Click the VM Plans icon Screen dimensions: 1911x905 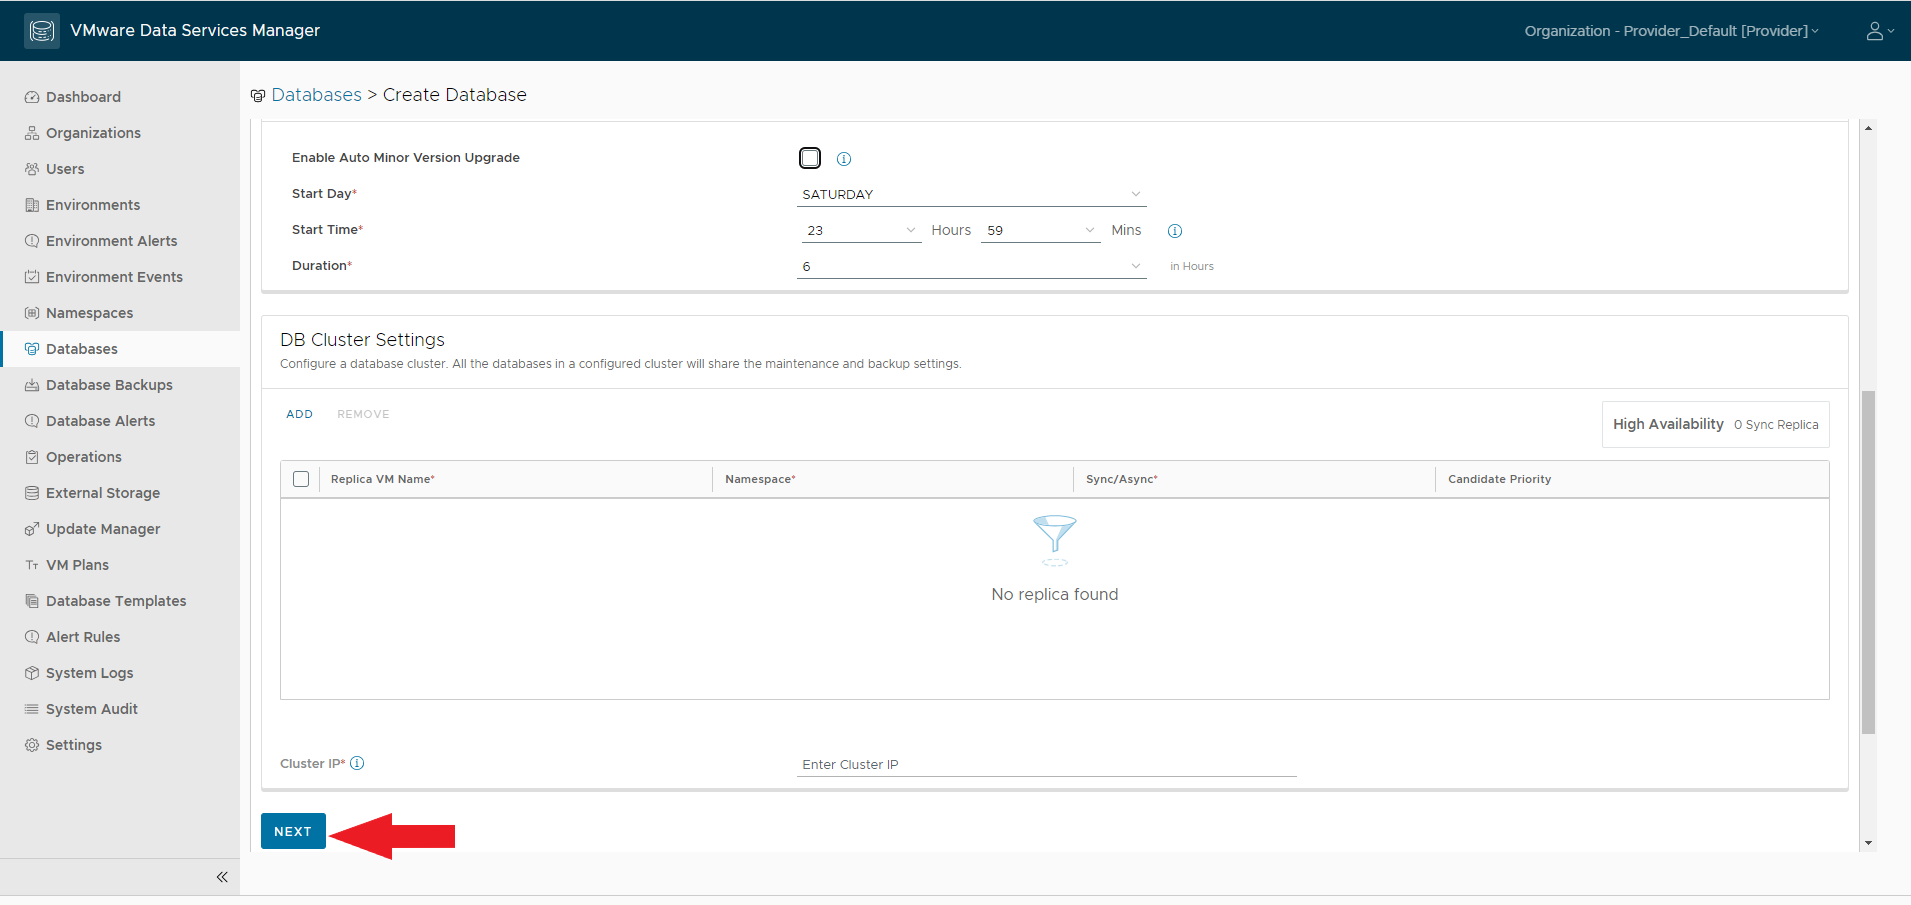(32, 565)
